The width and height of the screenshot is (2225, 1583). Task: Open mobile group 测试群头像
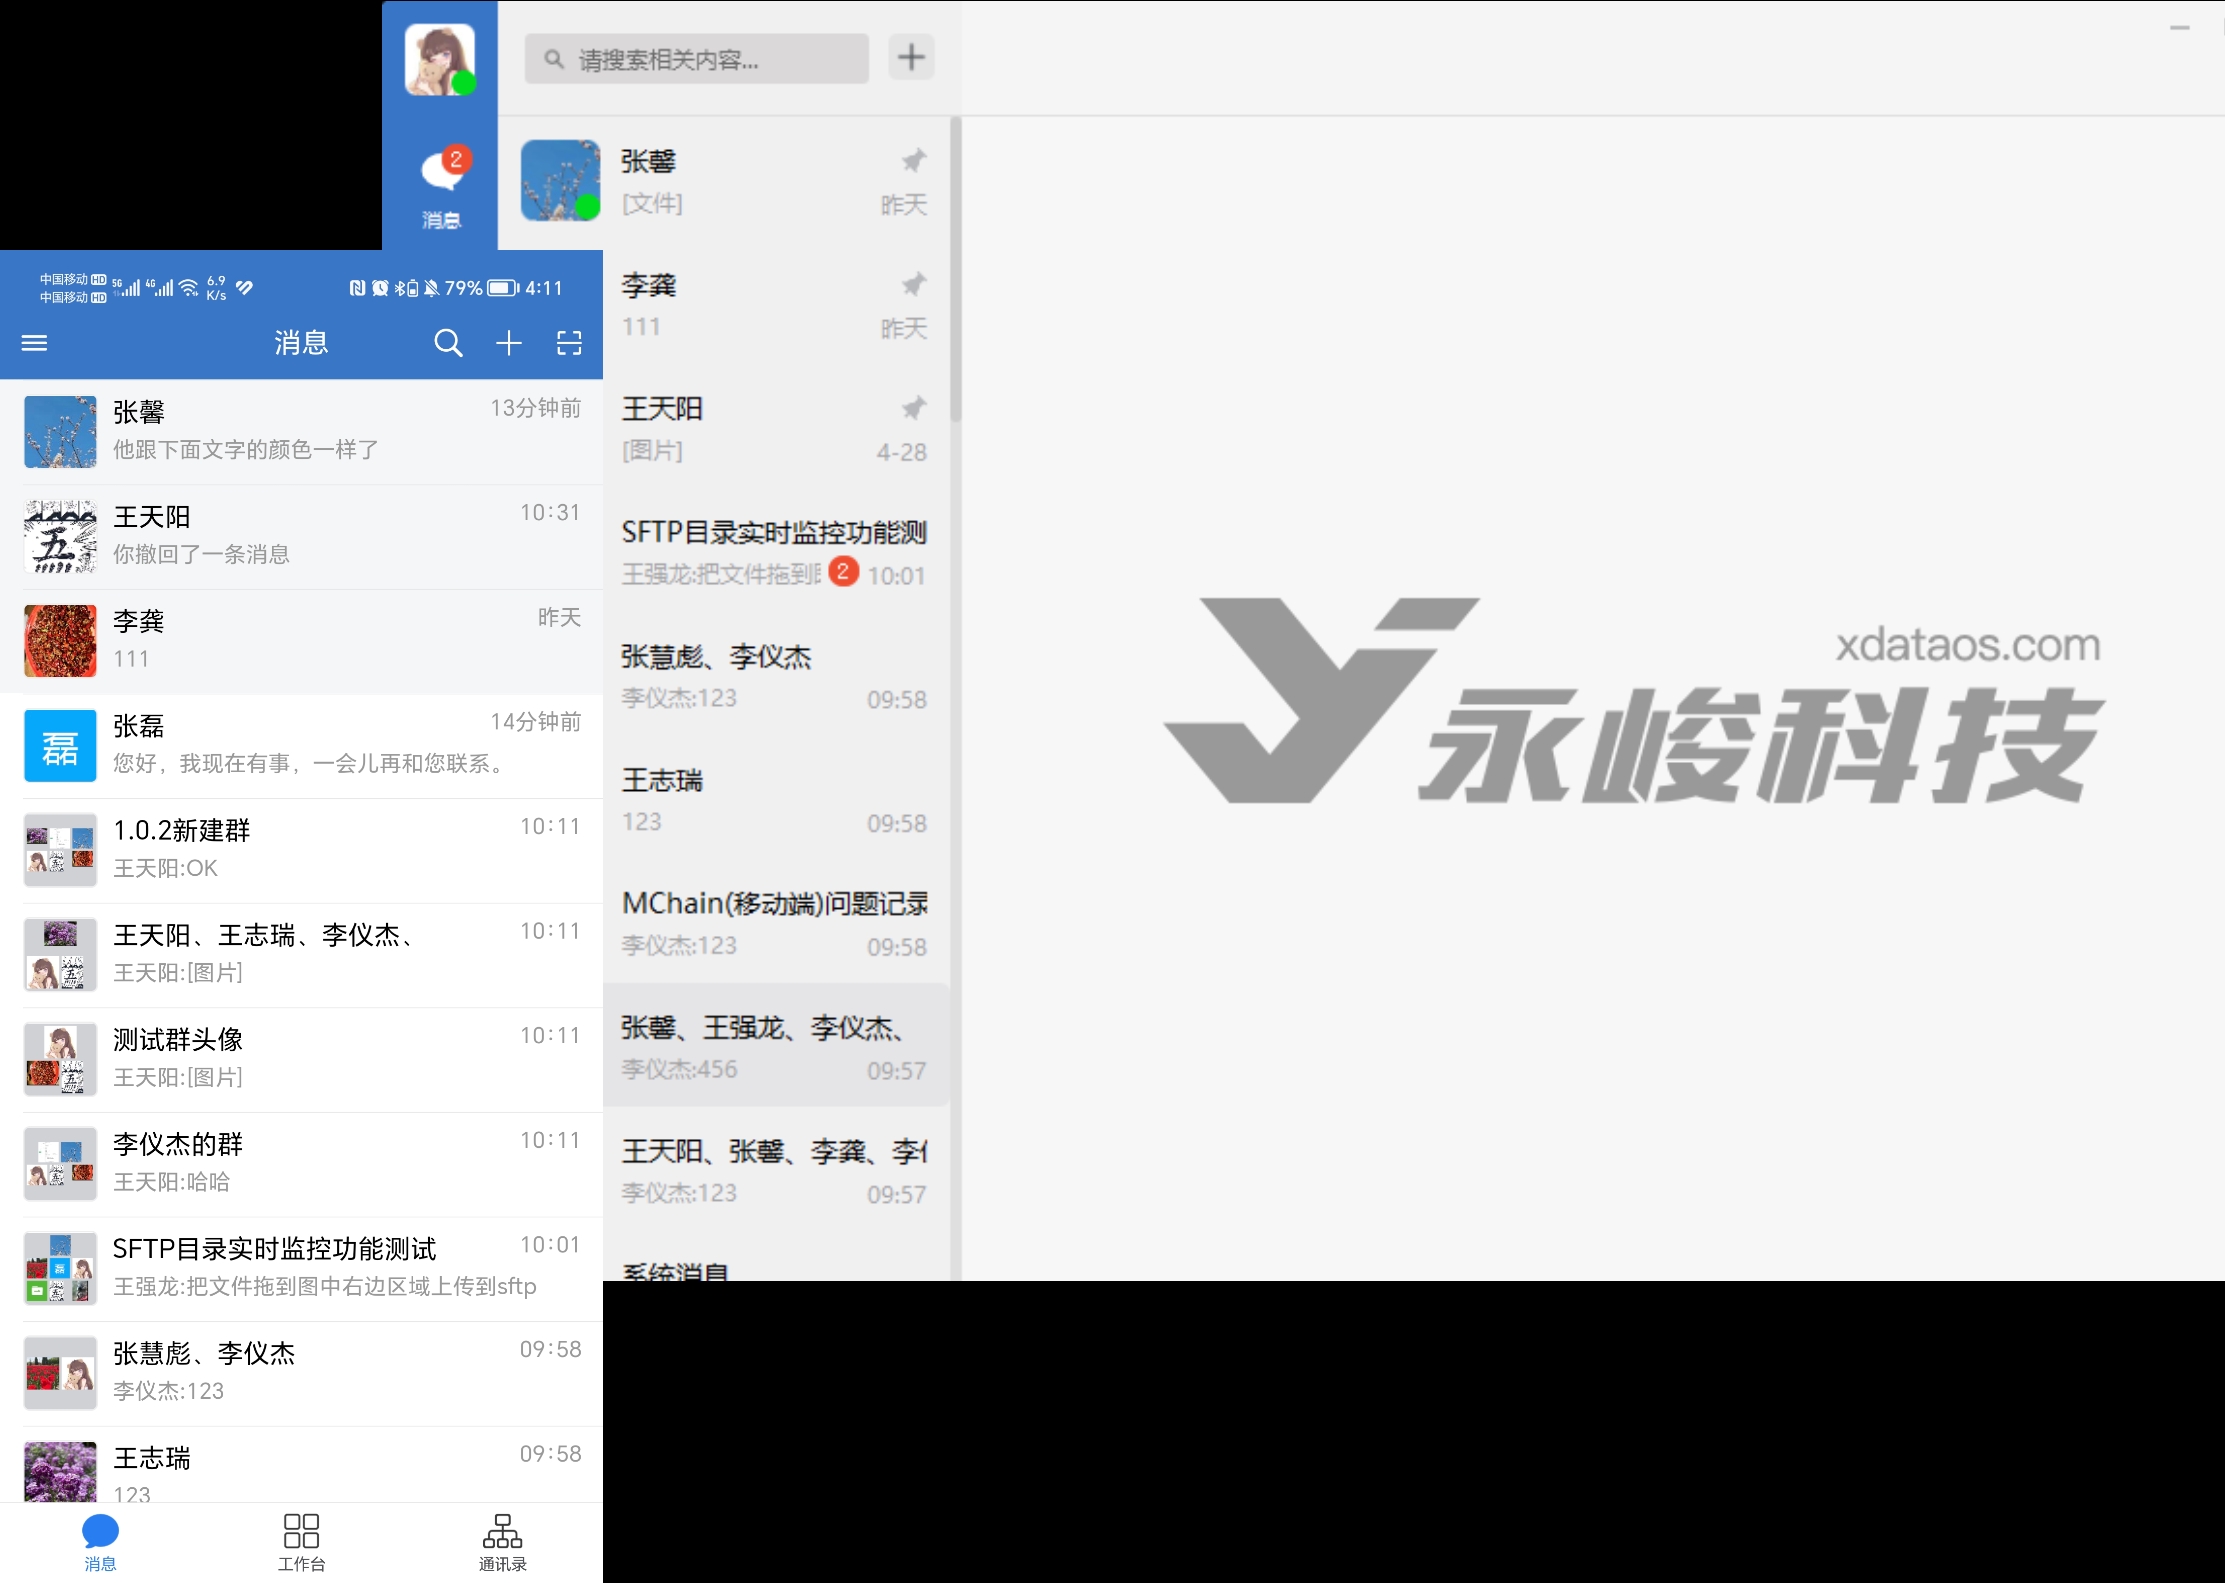[x=301, y=1060]
